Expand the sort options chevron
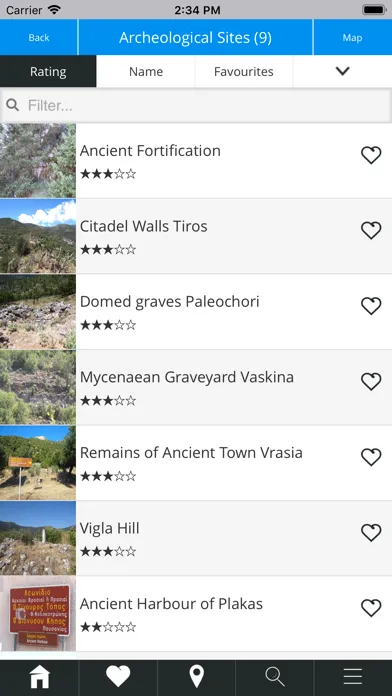 [343, 71]
